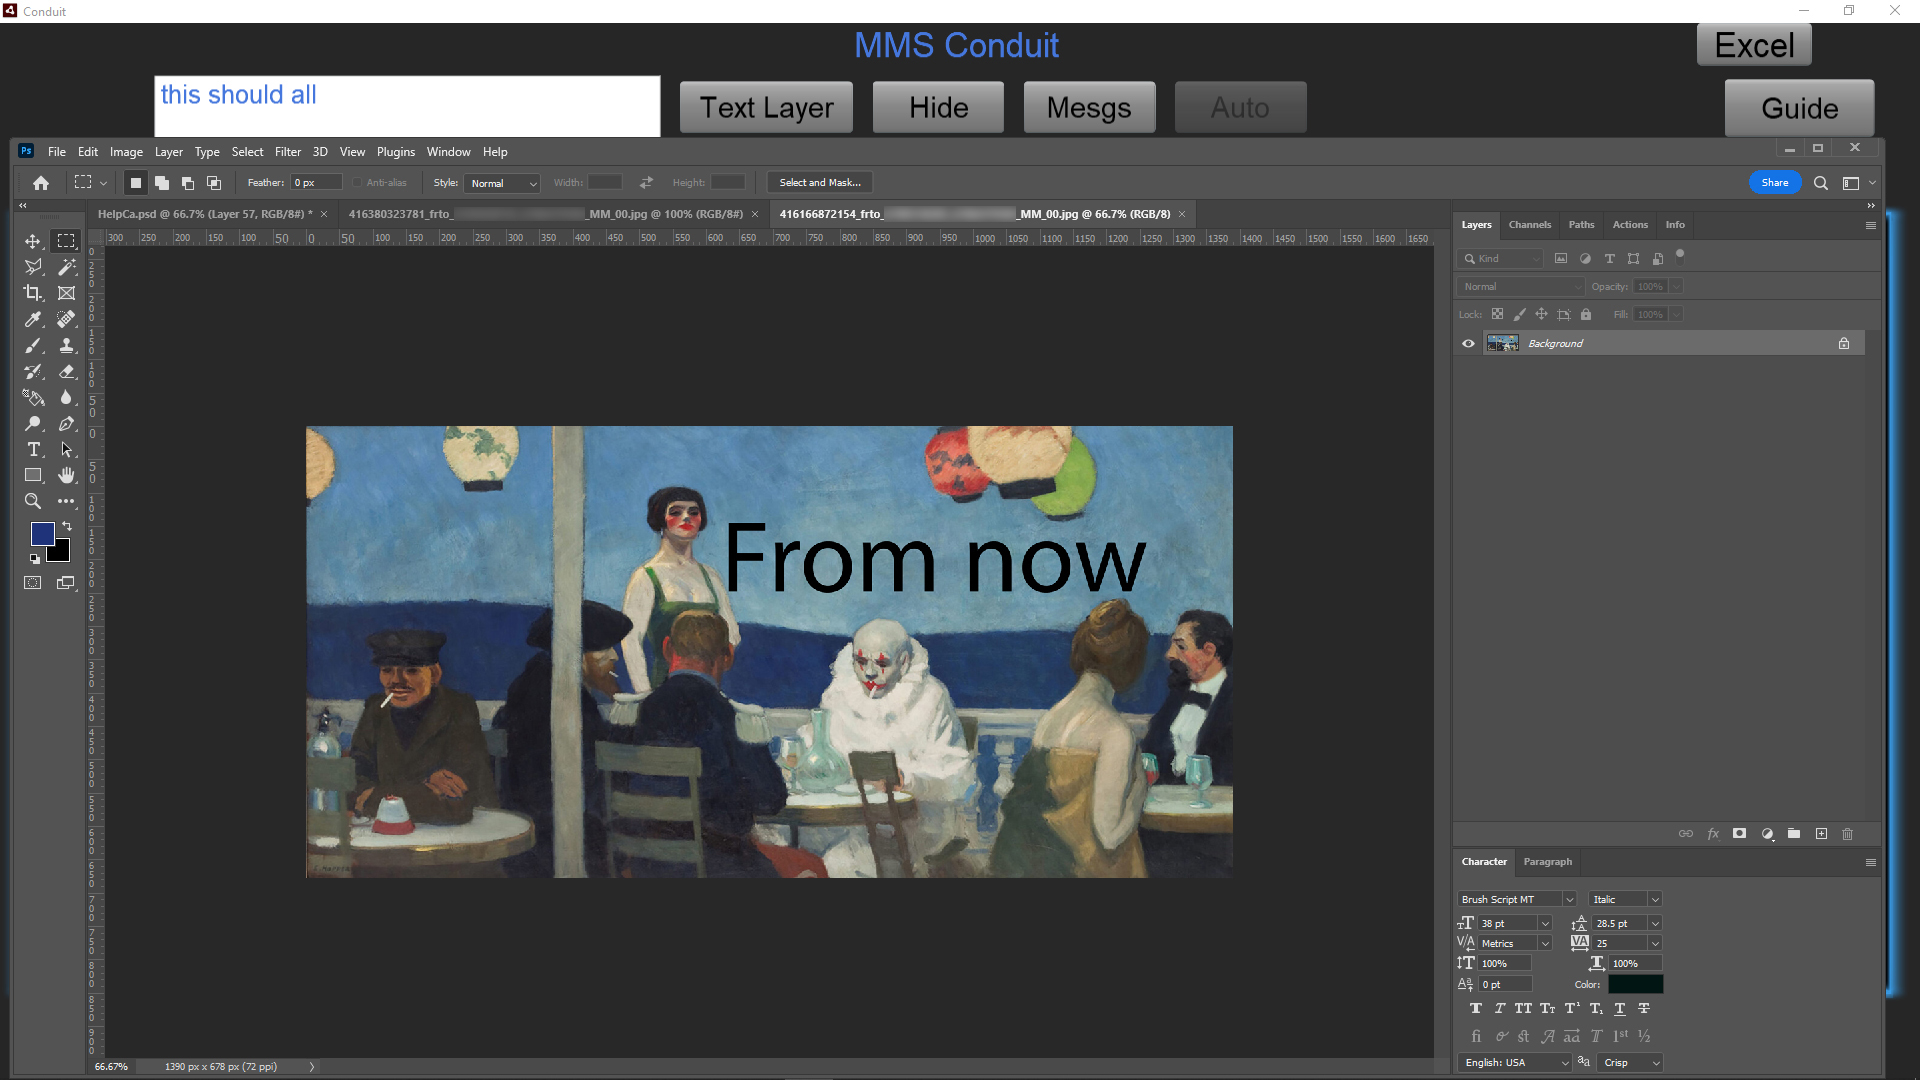Click the Hide button in Conduit
This screenshot has height=1080, width=1920.
click(x=938, y=107)
